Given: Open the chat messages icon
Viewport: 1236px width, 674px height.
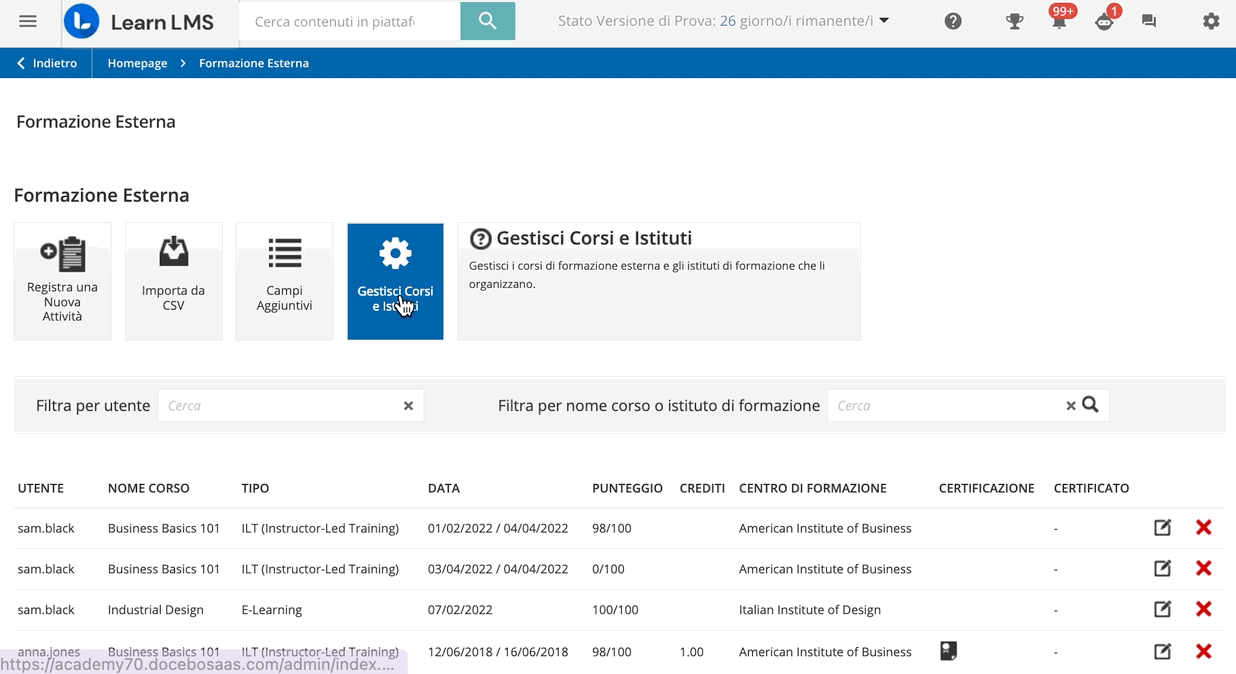Looking at the screenshot, I should pyautogui.click(x=1149, y=21).
